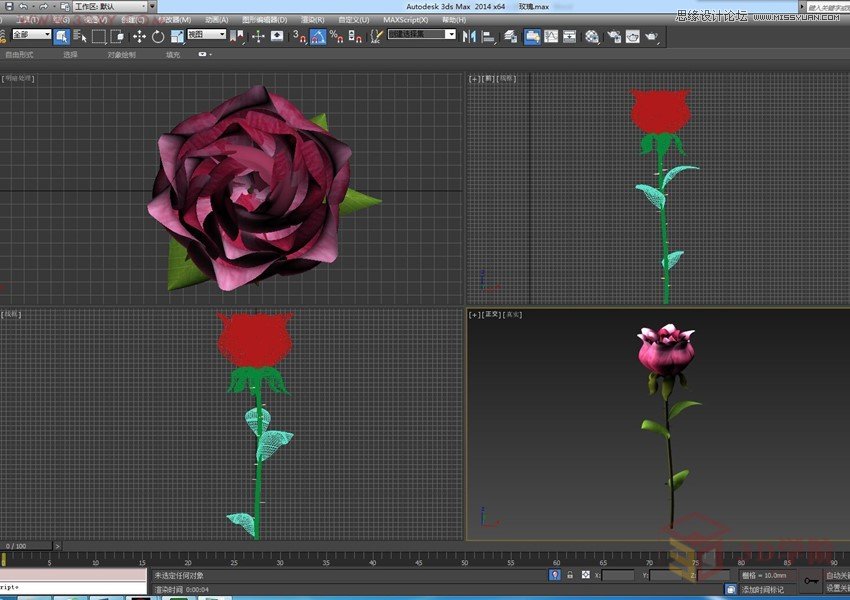
Task: Activate the Select and Move tool
Action: click(x=139, y=37)
